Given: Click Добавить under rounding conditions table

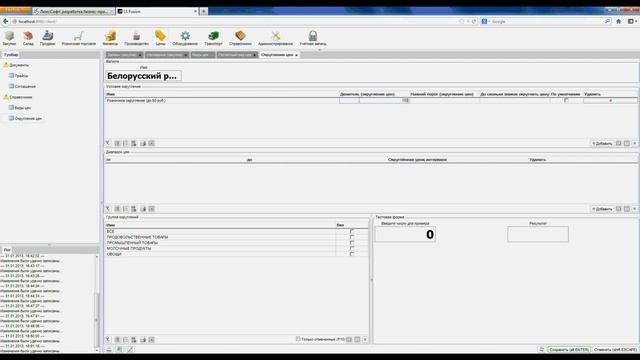Looking at the screenshot, I should 602,144.
